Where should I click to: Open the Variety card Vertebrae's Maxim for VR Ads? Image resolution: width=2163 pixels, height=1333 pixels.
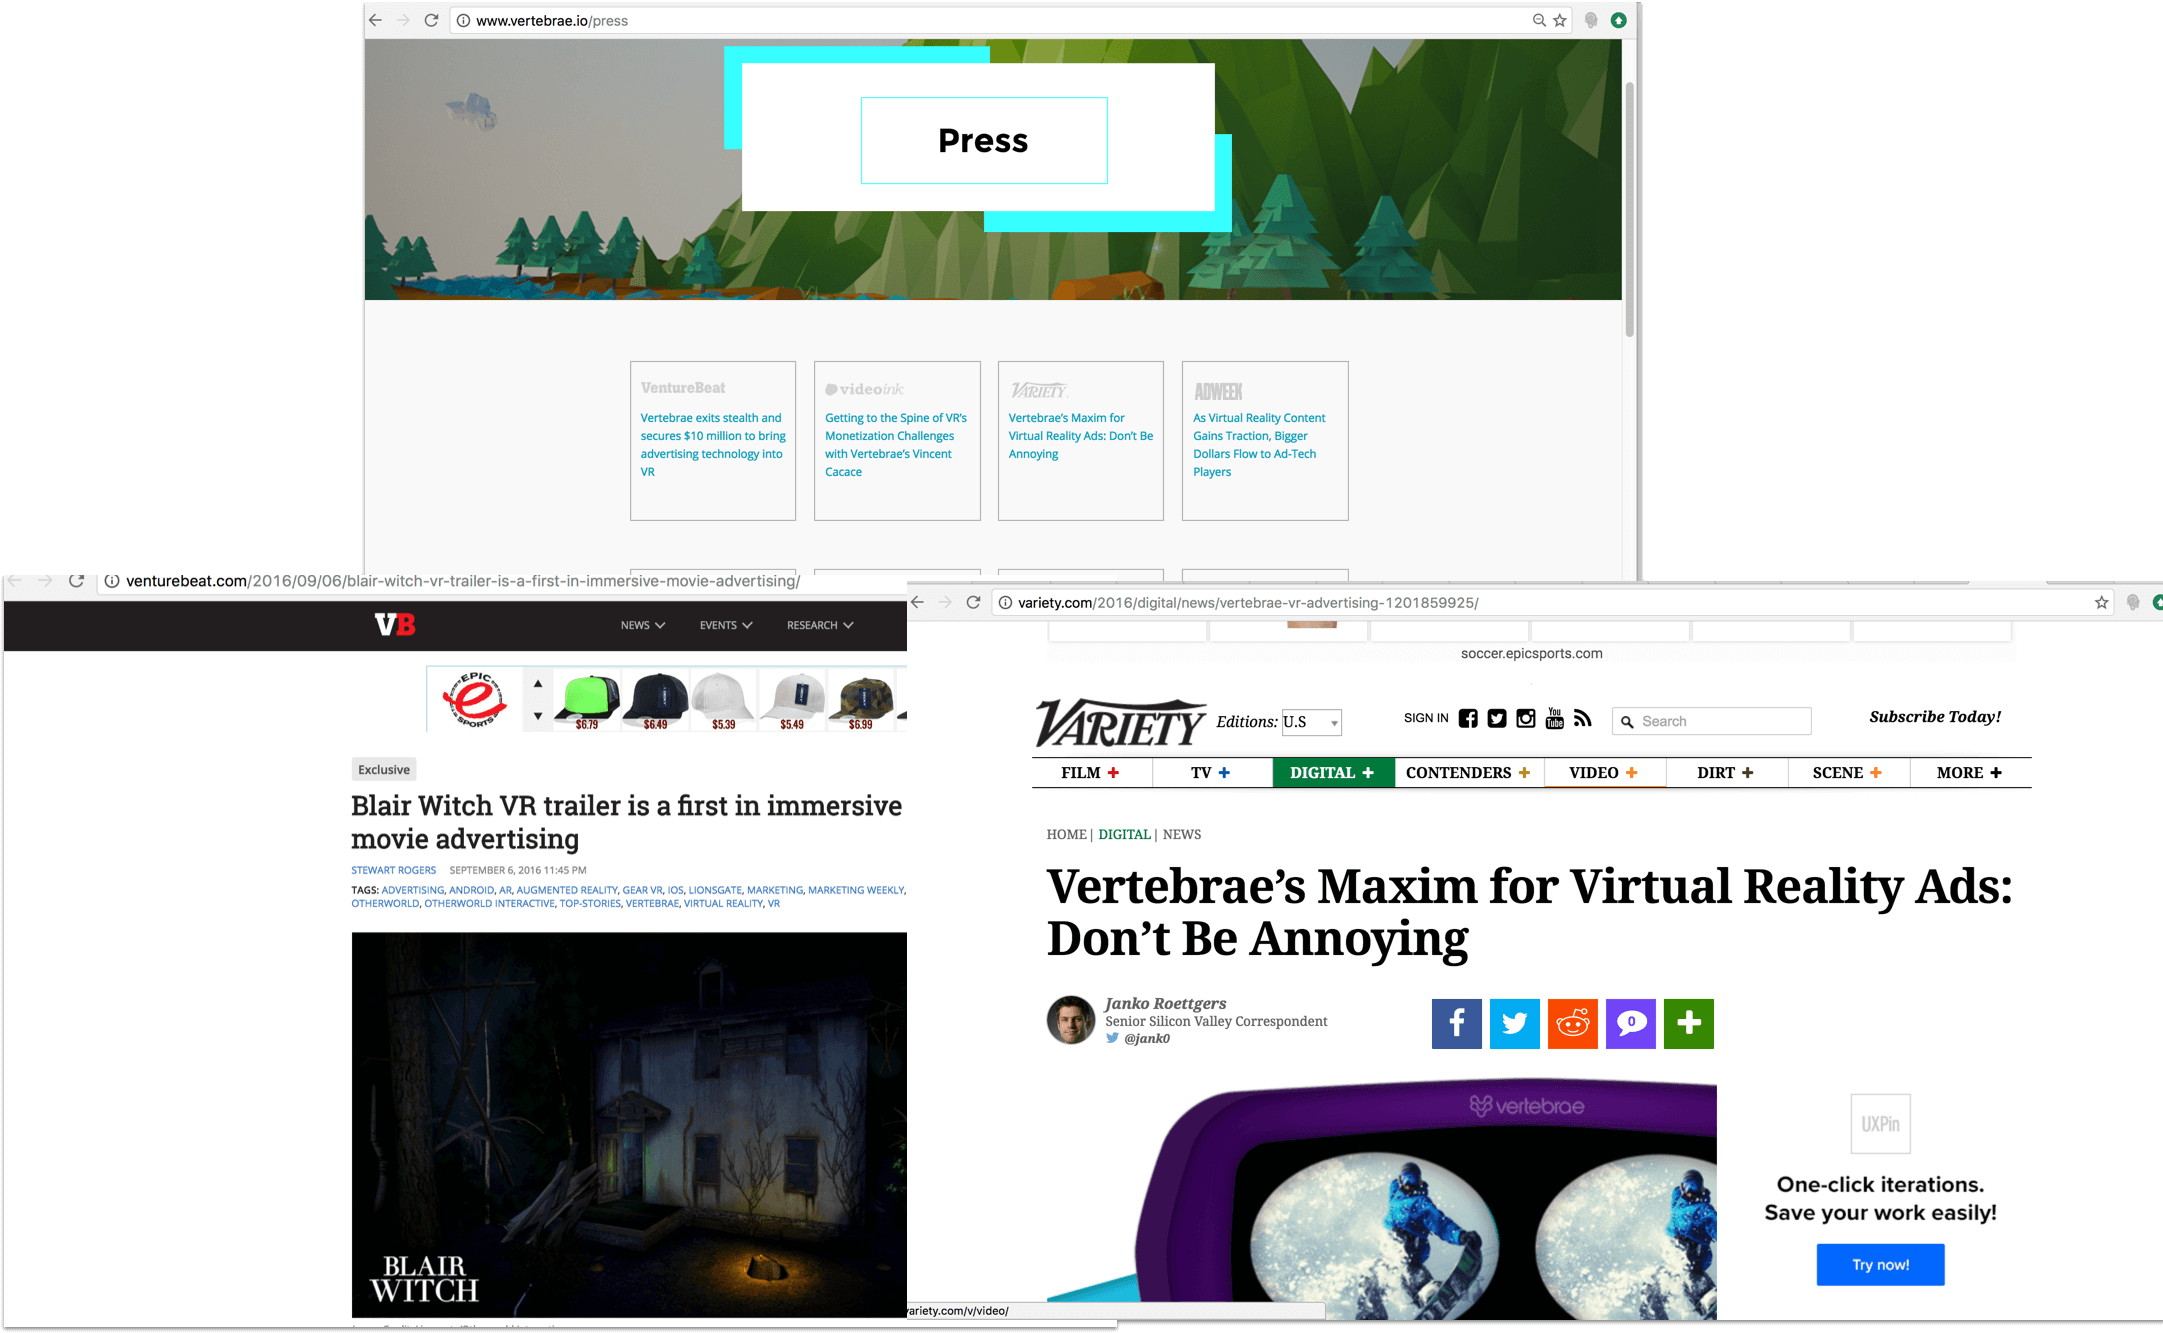1081,441
